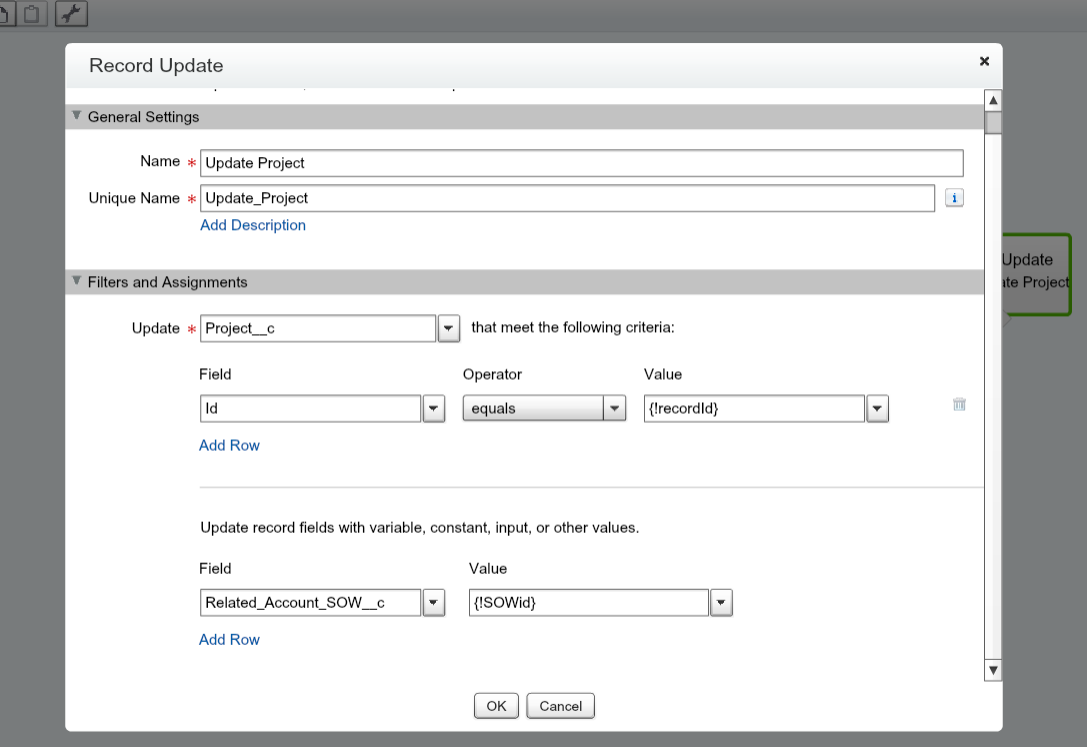Image resolution: width=1087 pixels, height=747 pixels.
Task: Open the Related_Account_SOW__c field dropdown
Action: (x=434, y=603)
